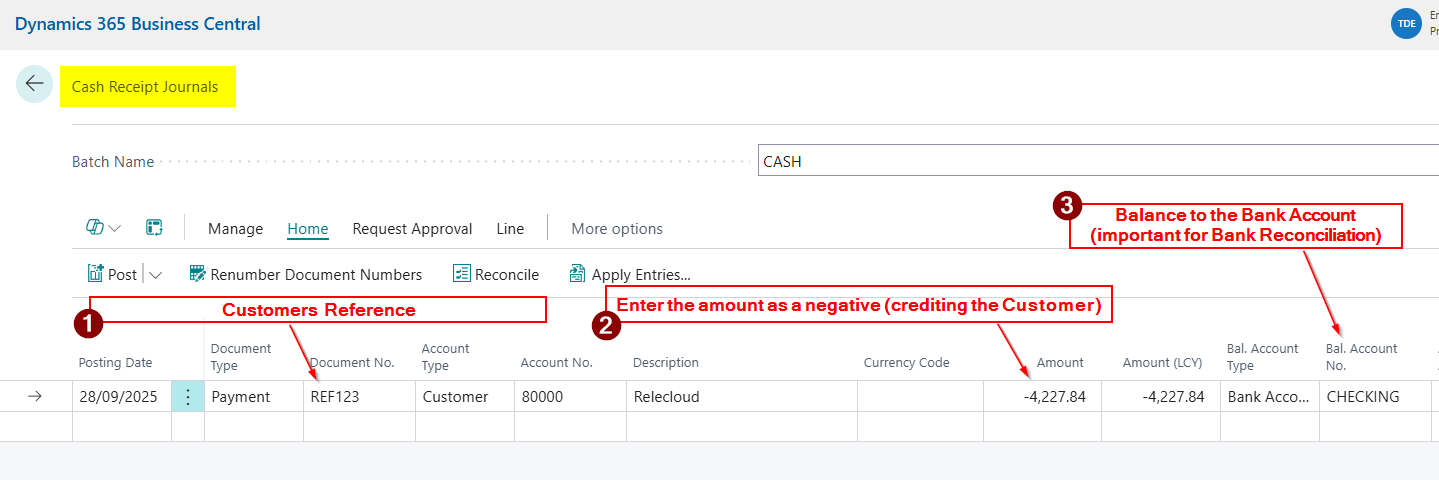The height and width of the screenshot is (480, 1439).
Task: Click the Renumber Document Numbers icon
Action: [x=197, y=274]
